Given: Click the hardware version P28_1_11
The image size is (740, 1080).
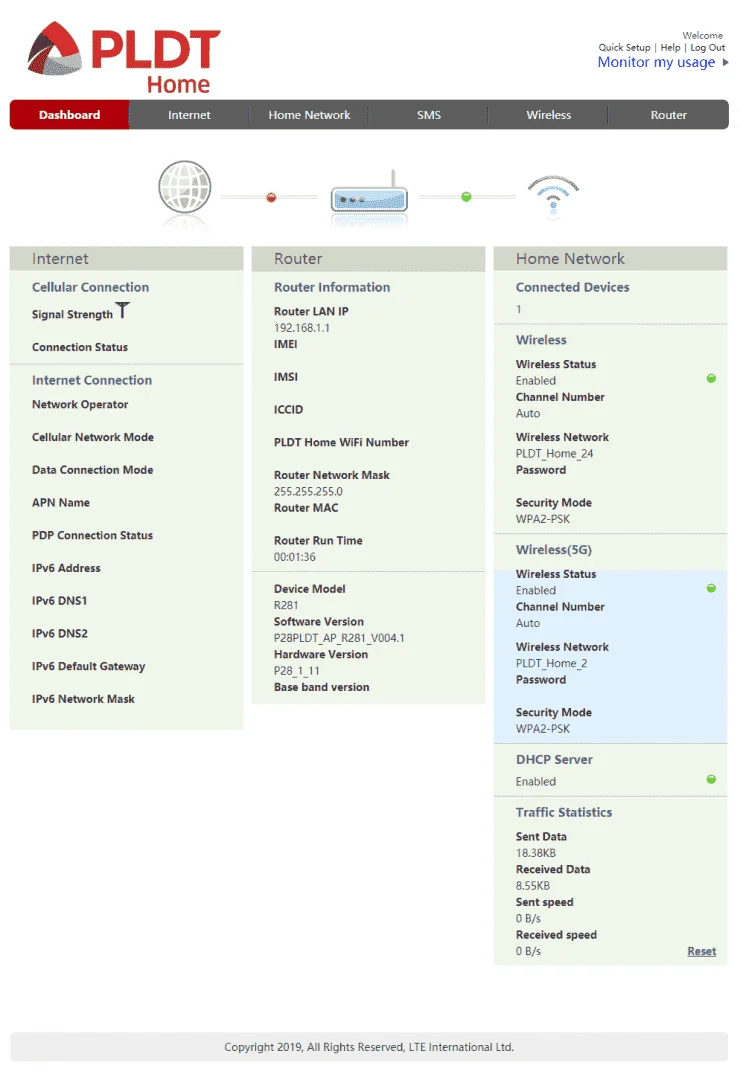Looking at the screenshot, I should click(x=296, y=671).
